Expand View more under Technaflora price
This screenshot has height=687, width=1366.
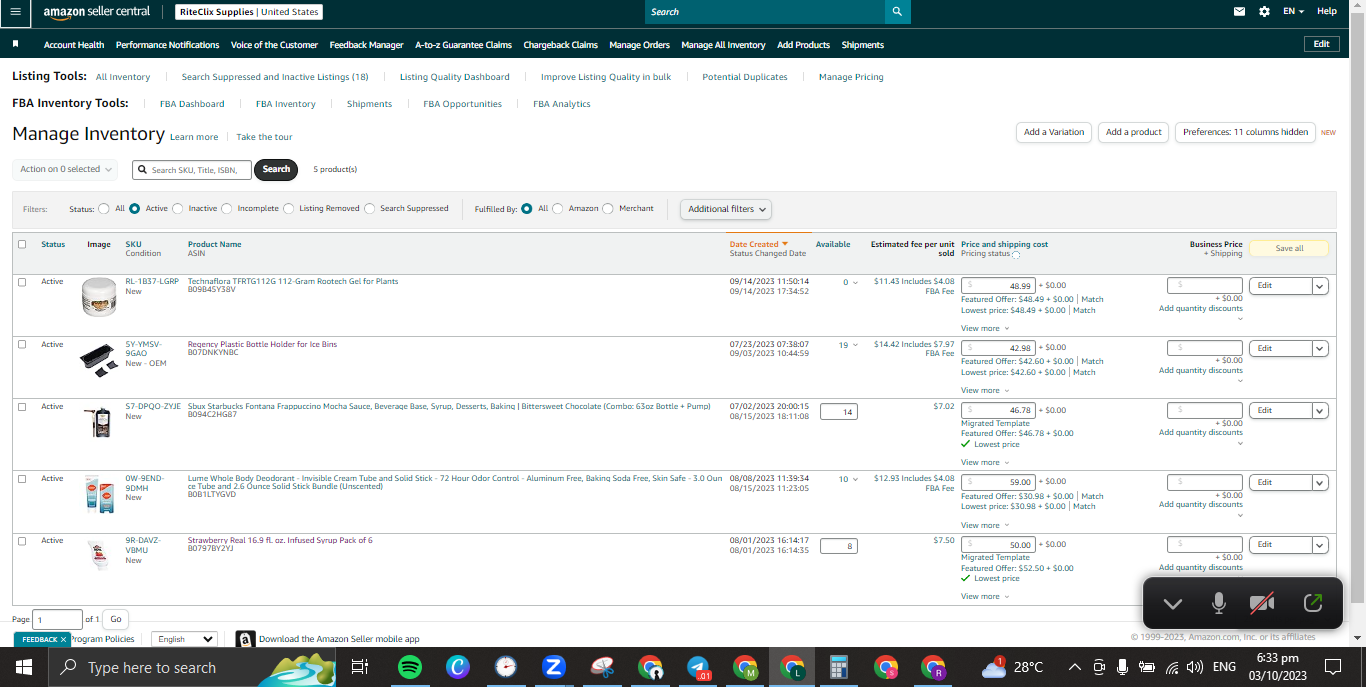pyautogui.click(x=985, y=328)
